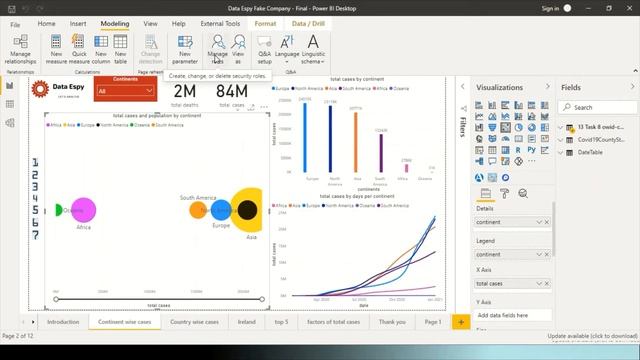Open the Data / Drill ribbon tab
Image resolution: width=640 pixels, height=360 pixels.
click(308, 24)
